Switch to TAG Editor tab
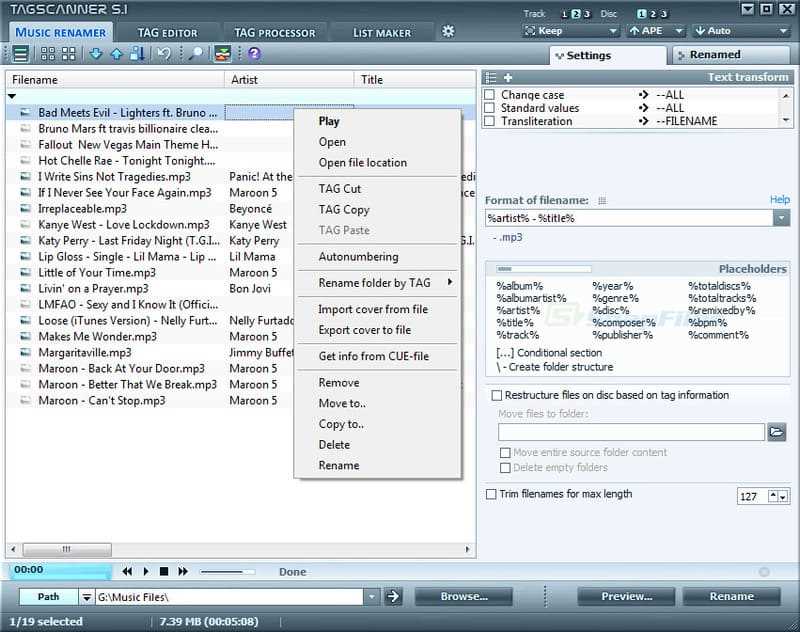The image size is (800, 632). 167,33
